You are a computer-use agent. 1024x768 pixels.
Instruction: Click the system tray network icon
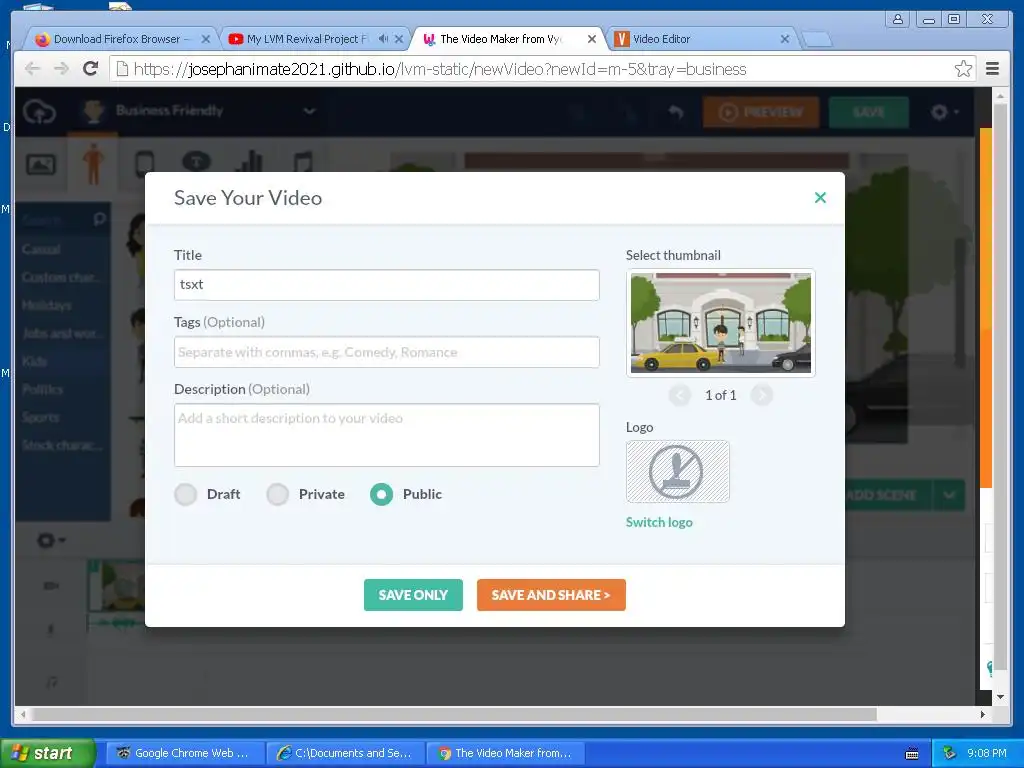pos(949,753)
